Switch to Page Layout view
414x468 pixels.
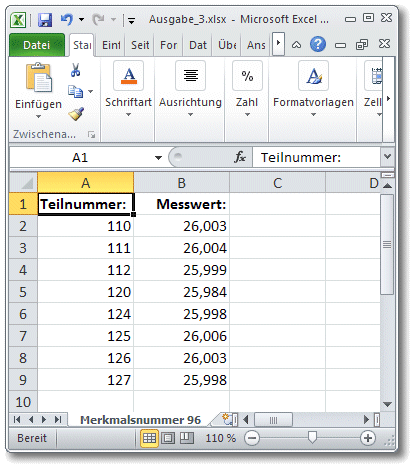(x=168, y=438)
